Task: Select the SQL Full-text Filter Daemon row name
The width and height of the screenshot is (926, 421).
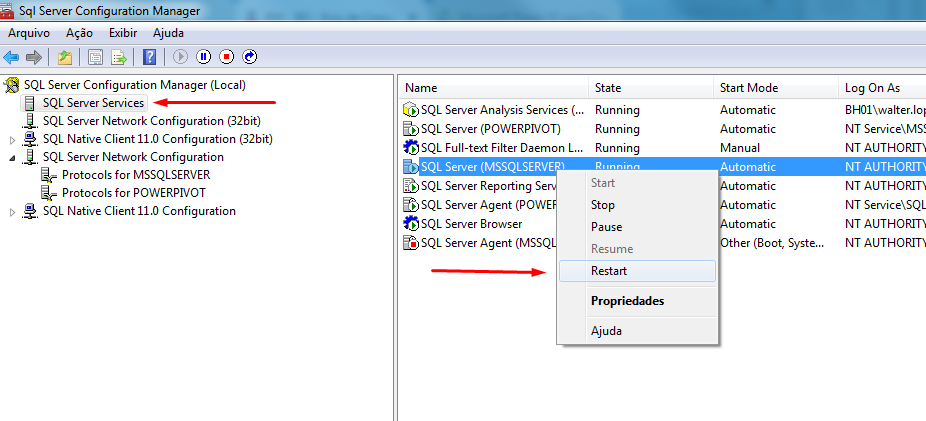Action: click(x=502, y=148)
